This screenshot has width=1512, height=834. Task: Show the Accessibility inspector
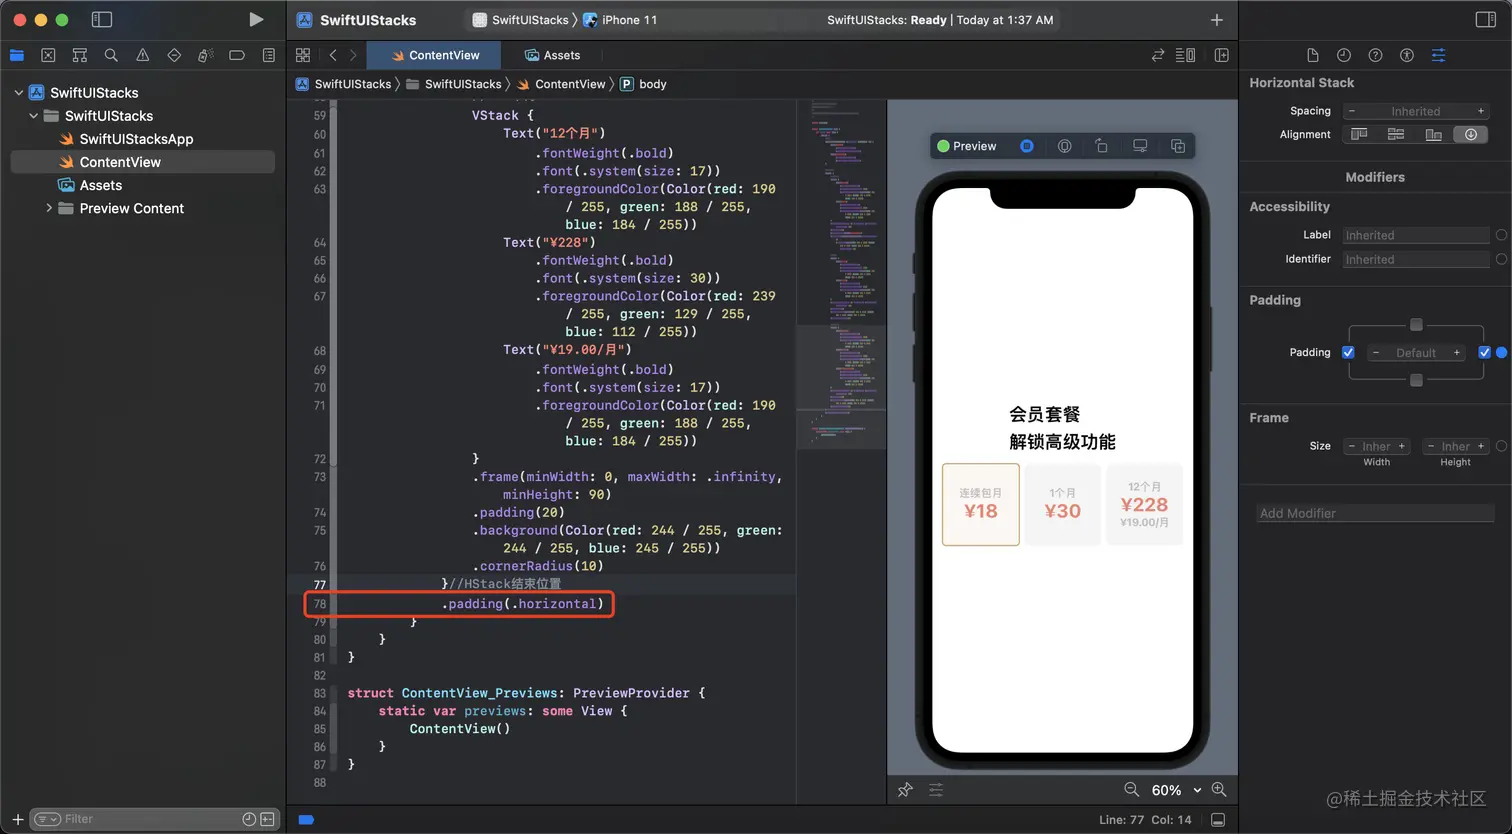coord(1407,55)
